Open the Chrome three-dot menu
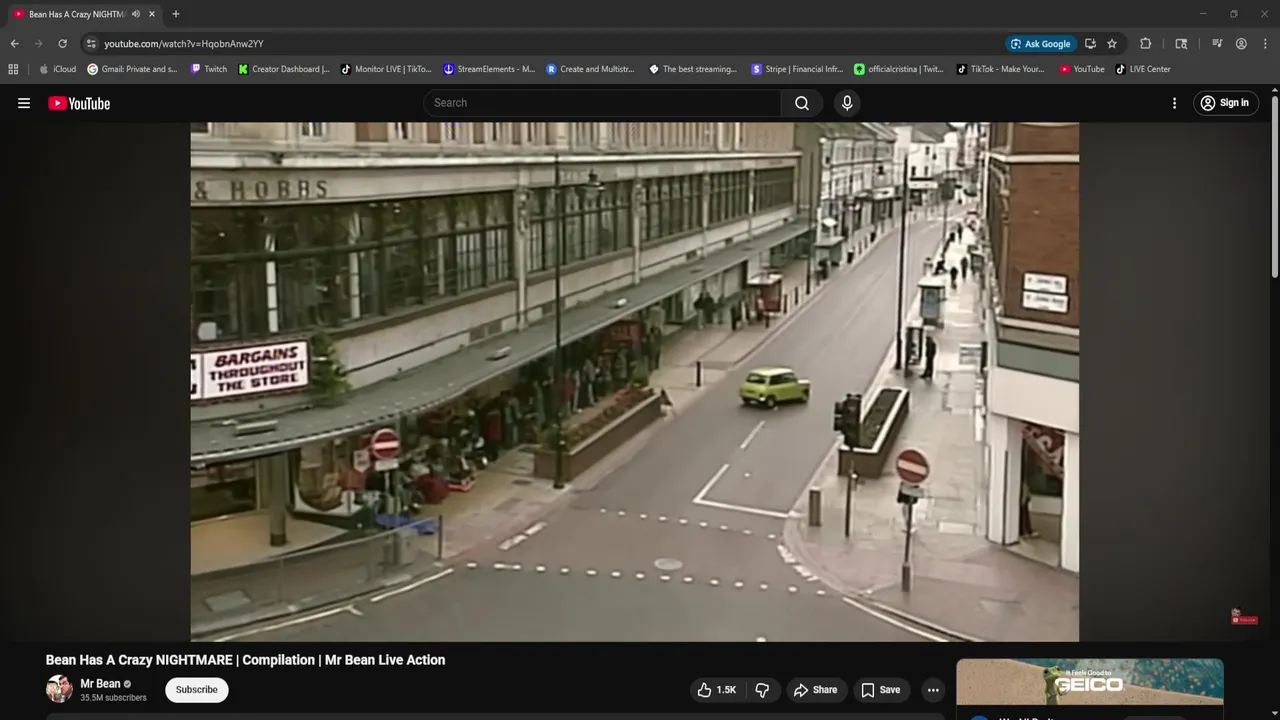 (x=1265, y=44)
